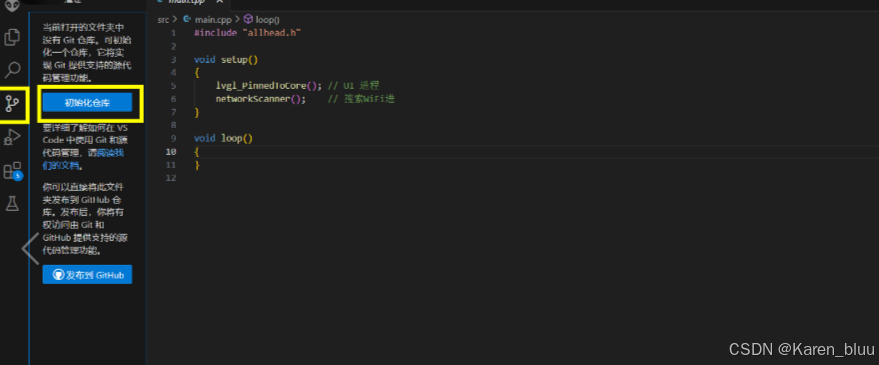Click the closing brace on line 11
This screenshot has width=879, height=365.
[197, 165]
